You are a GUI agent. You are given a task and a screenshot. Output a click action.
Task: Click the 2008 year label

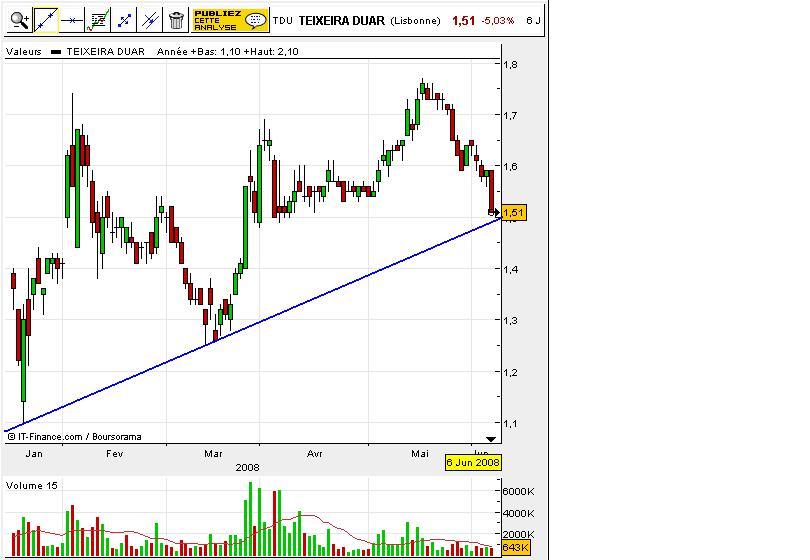[247, 468]
